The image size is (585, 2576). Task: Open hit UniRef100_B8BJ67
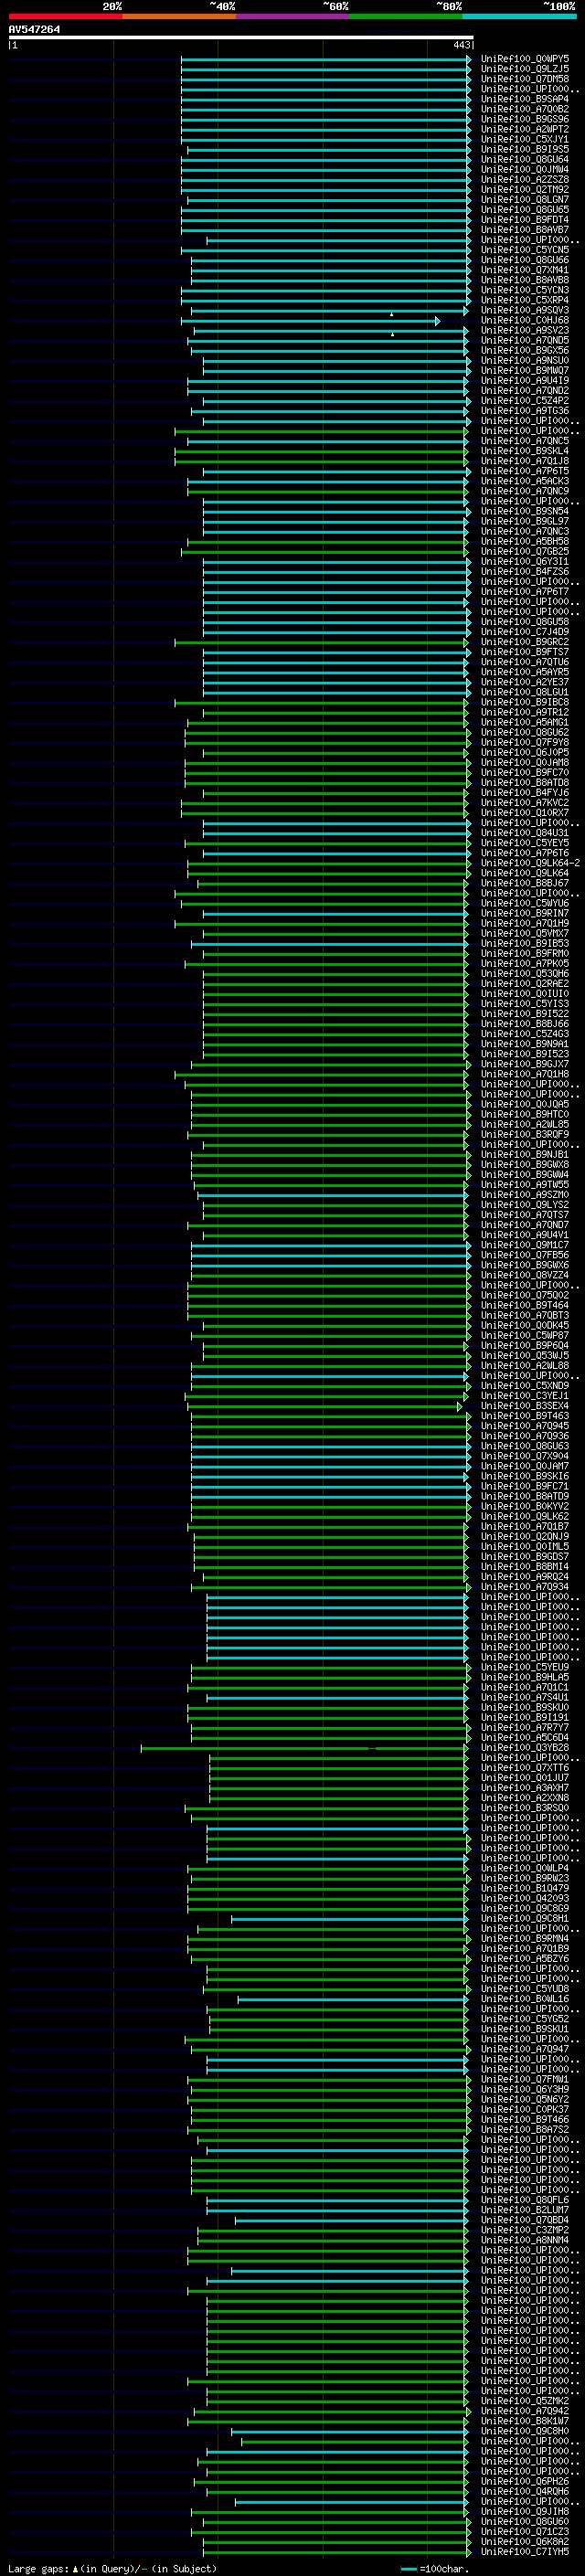[525, 883]
